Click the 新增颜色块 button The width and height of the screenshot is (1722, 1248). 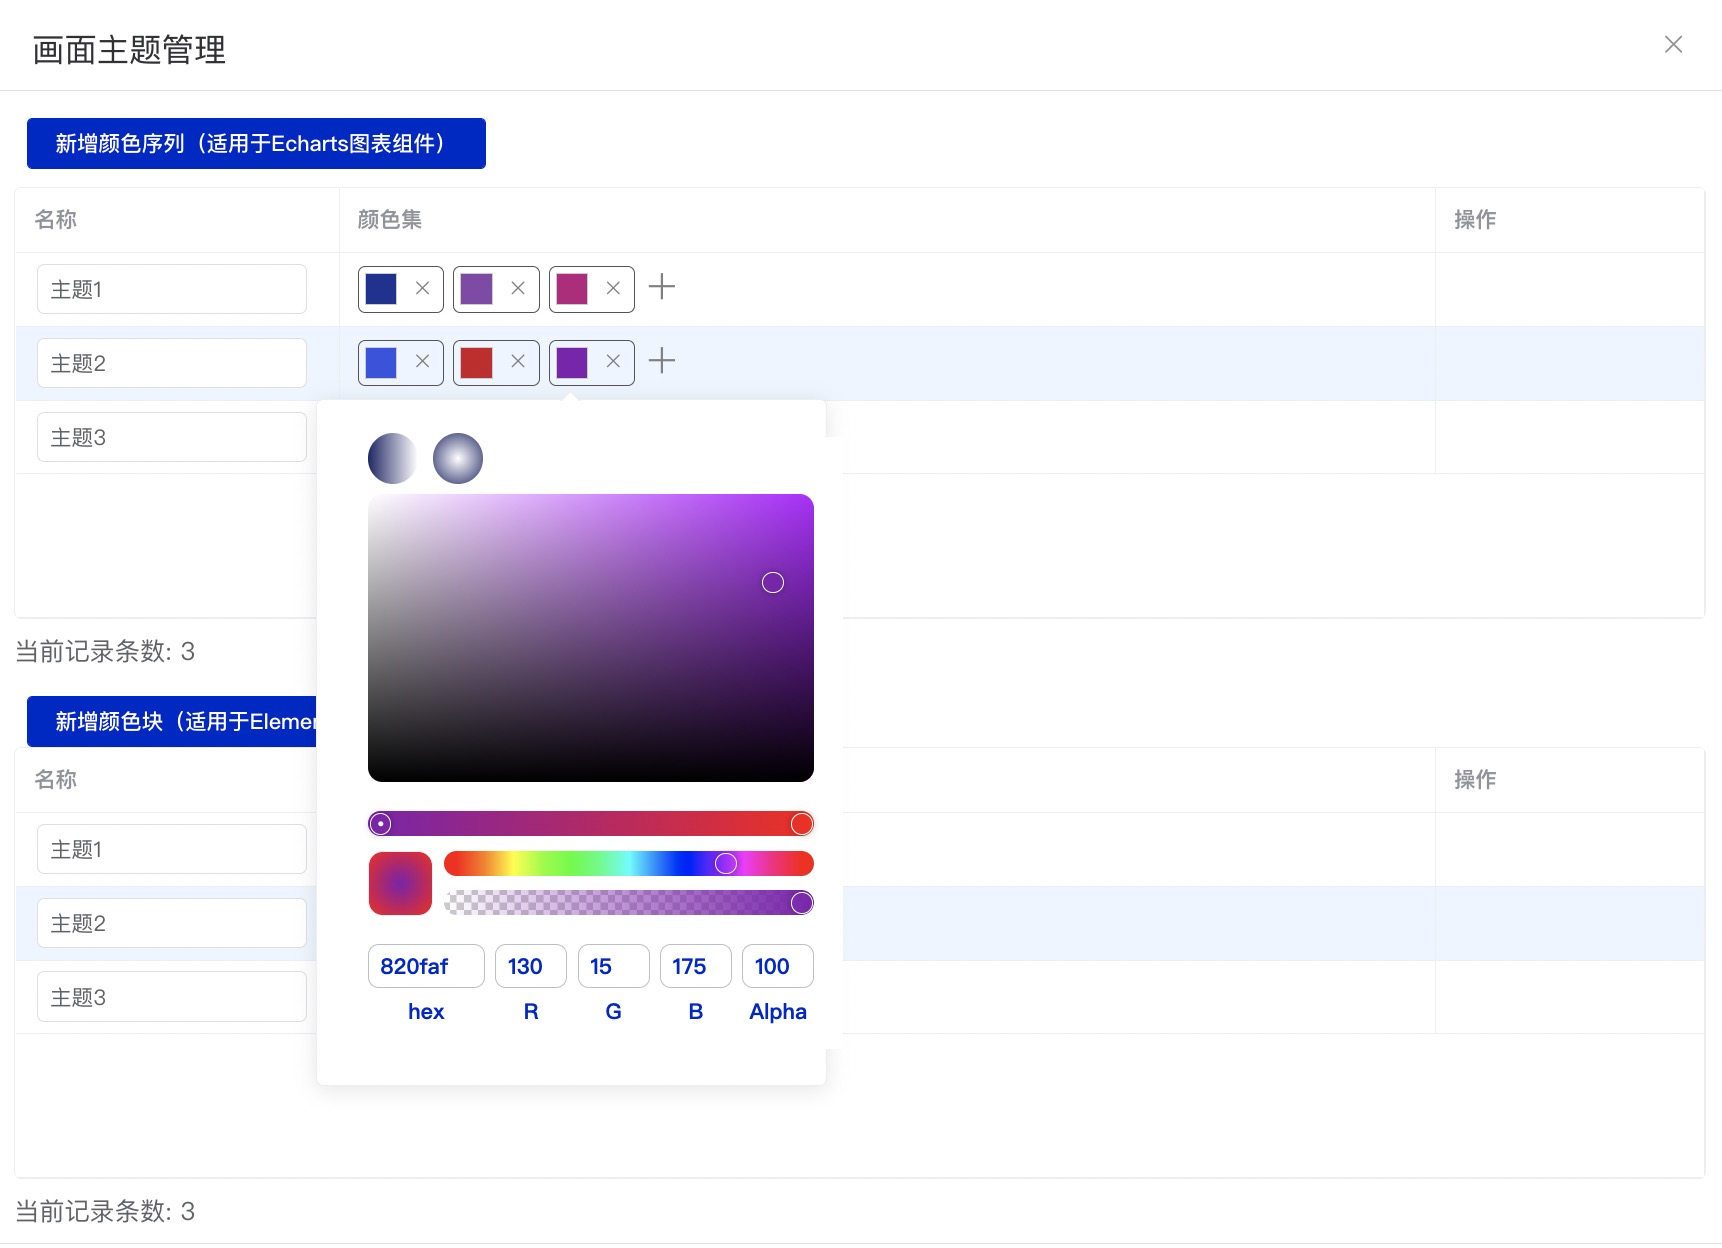(x=172, y=721)
